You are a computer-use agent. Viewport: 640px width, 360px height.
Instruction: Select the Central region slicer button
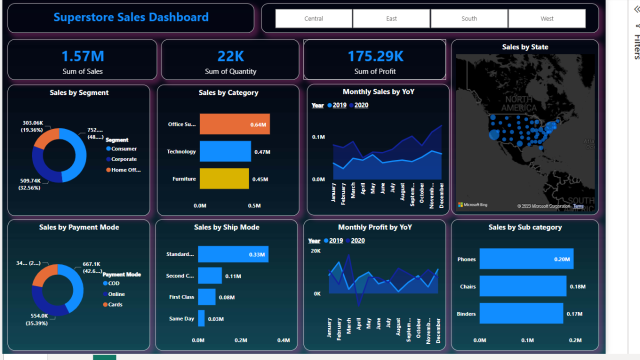313,18
